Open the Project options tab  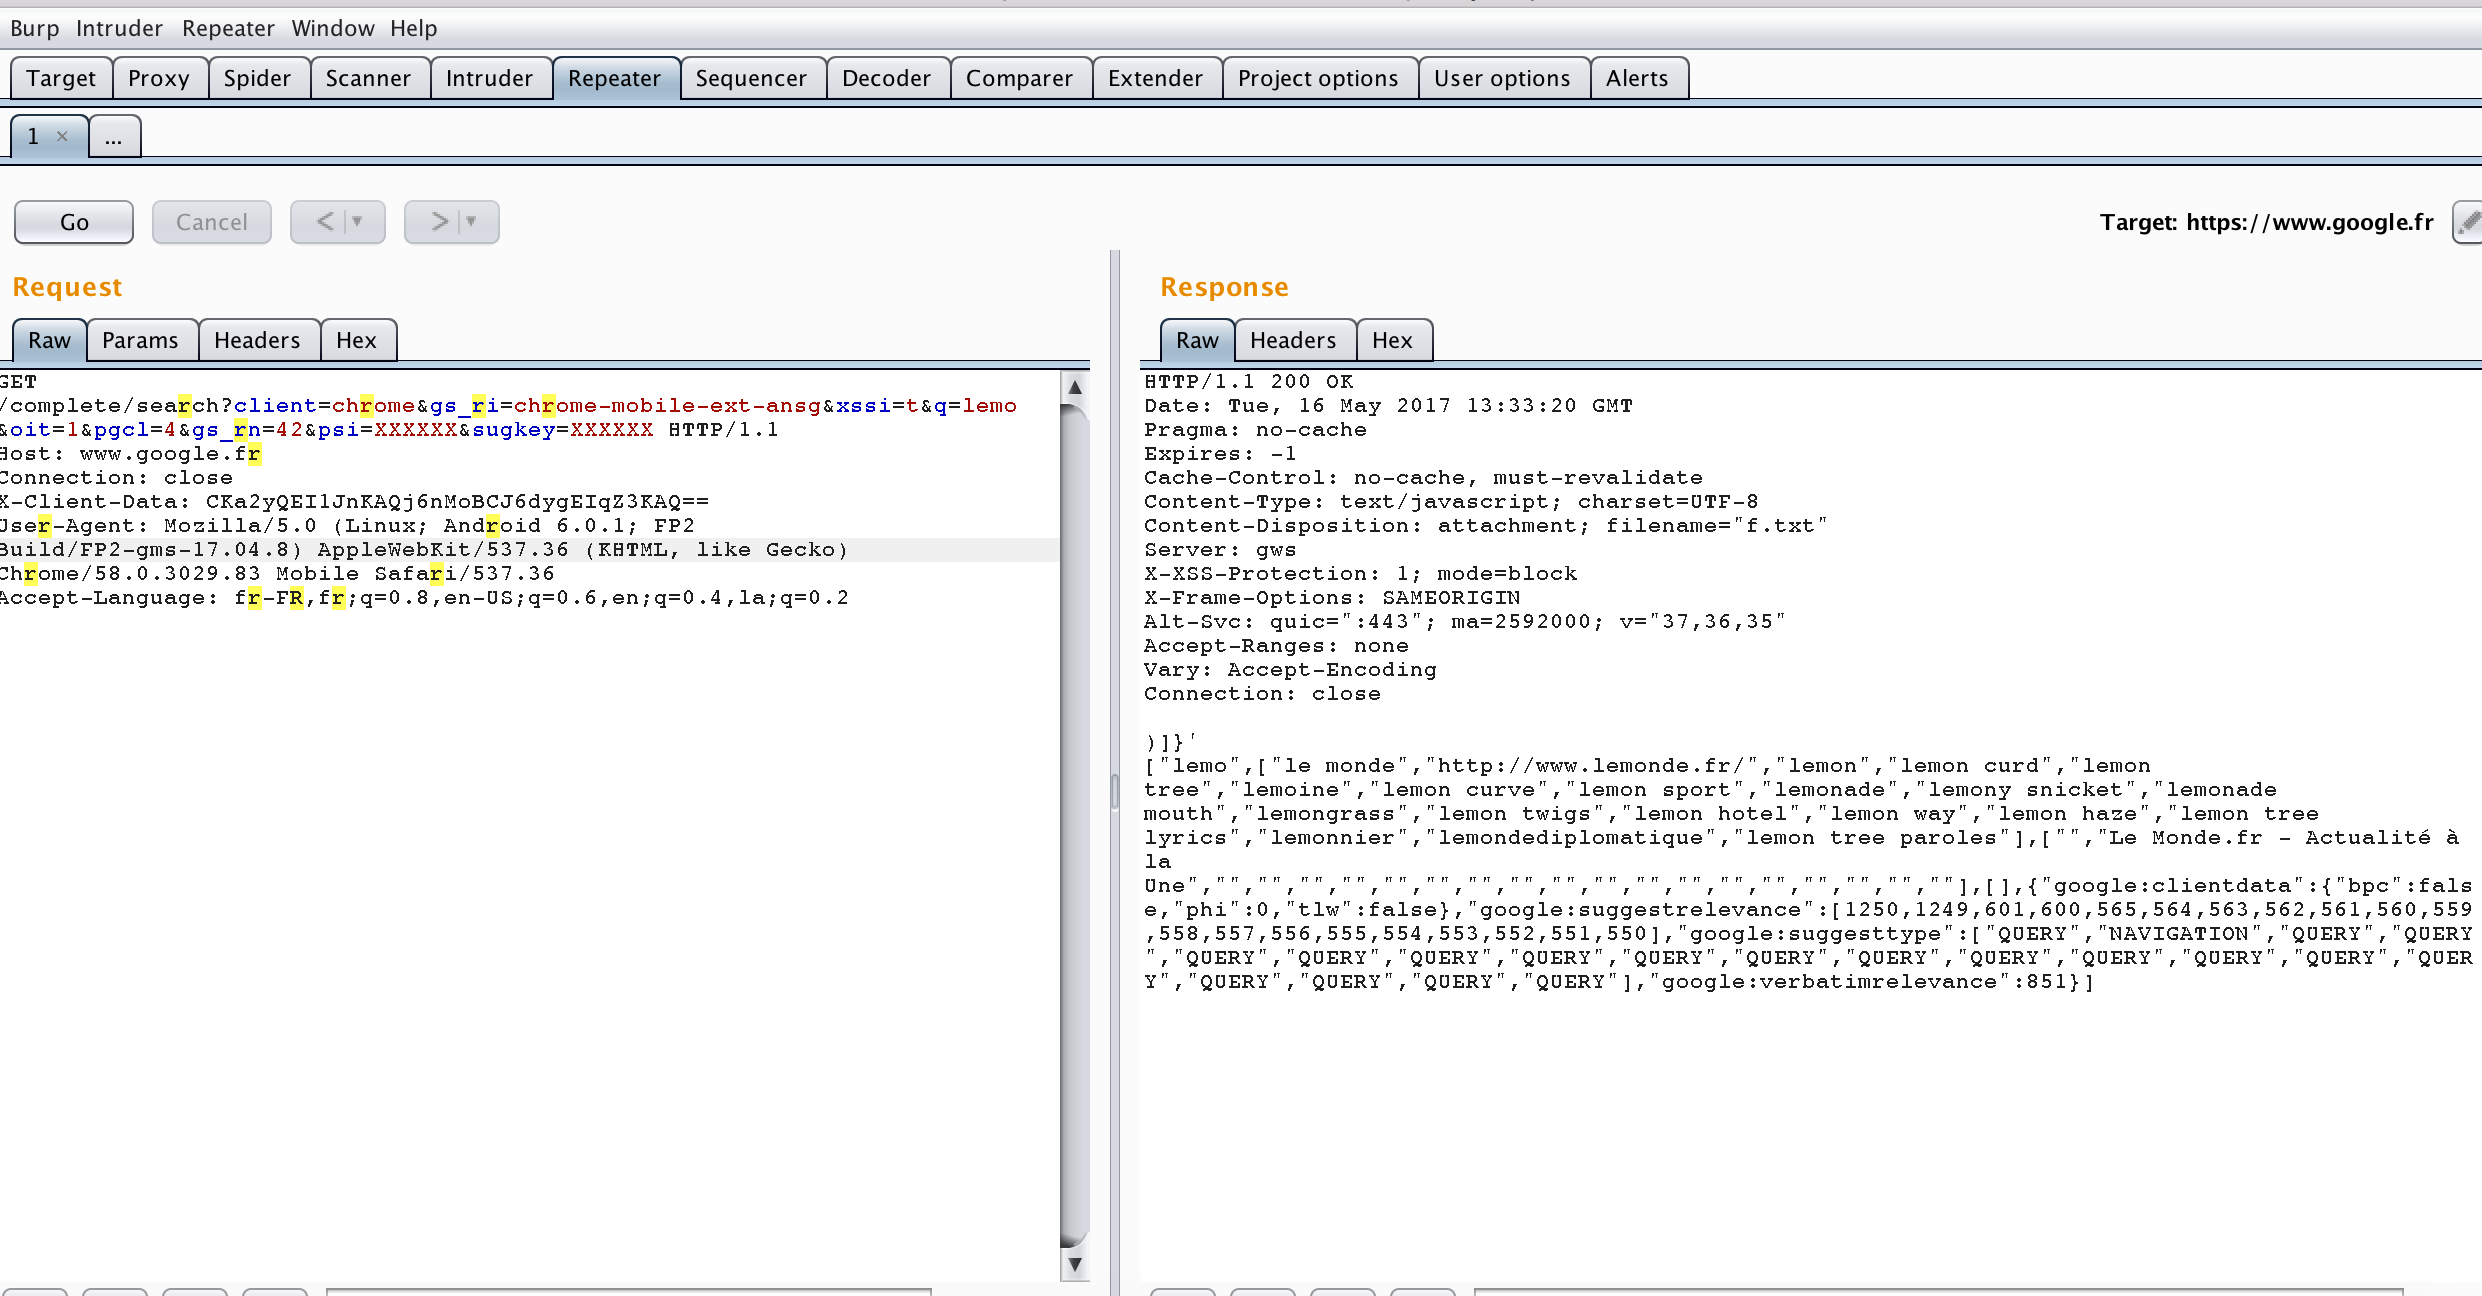tap(1318, 78)
